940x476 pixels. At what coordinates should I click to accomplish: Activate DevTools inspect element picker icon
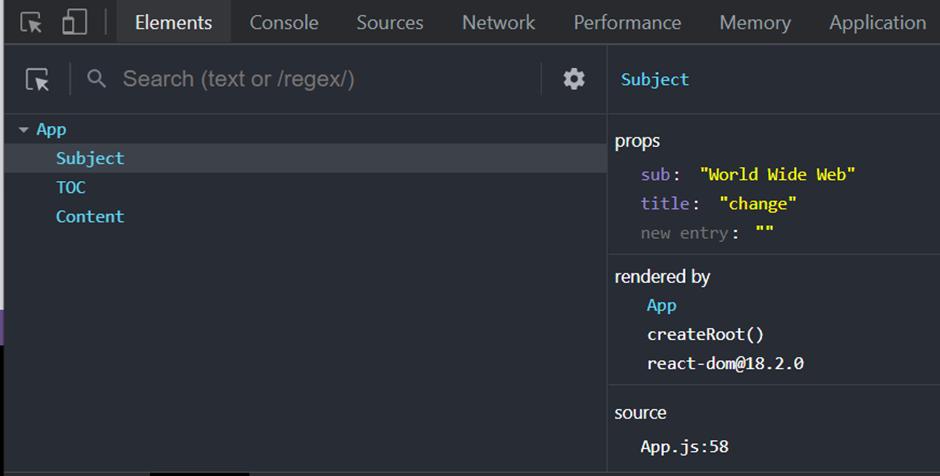31,22
